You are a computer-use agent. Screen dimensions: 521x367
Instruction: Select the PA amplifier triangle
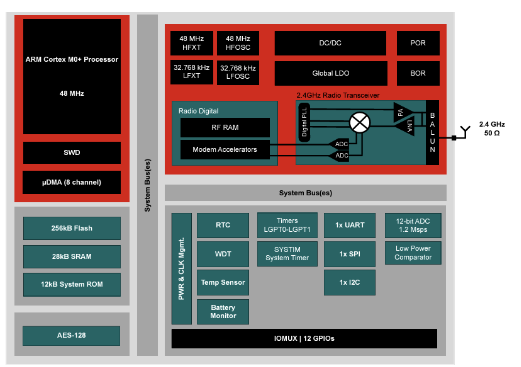[402, 112]
